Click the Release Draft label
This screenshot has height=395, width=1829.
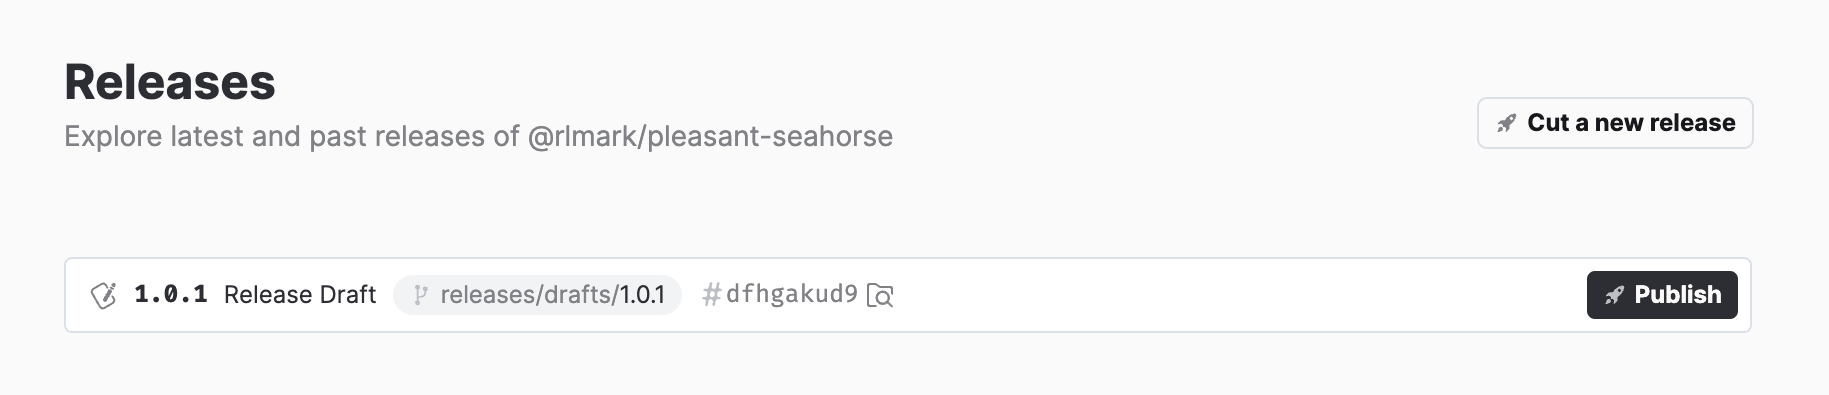click(300, 294)
